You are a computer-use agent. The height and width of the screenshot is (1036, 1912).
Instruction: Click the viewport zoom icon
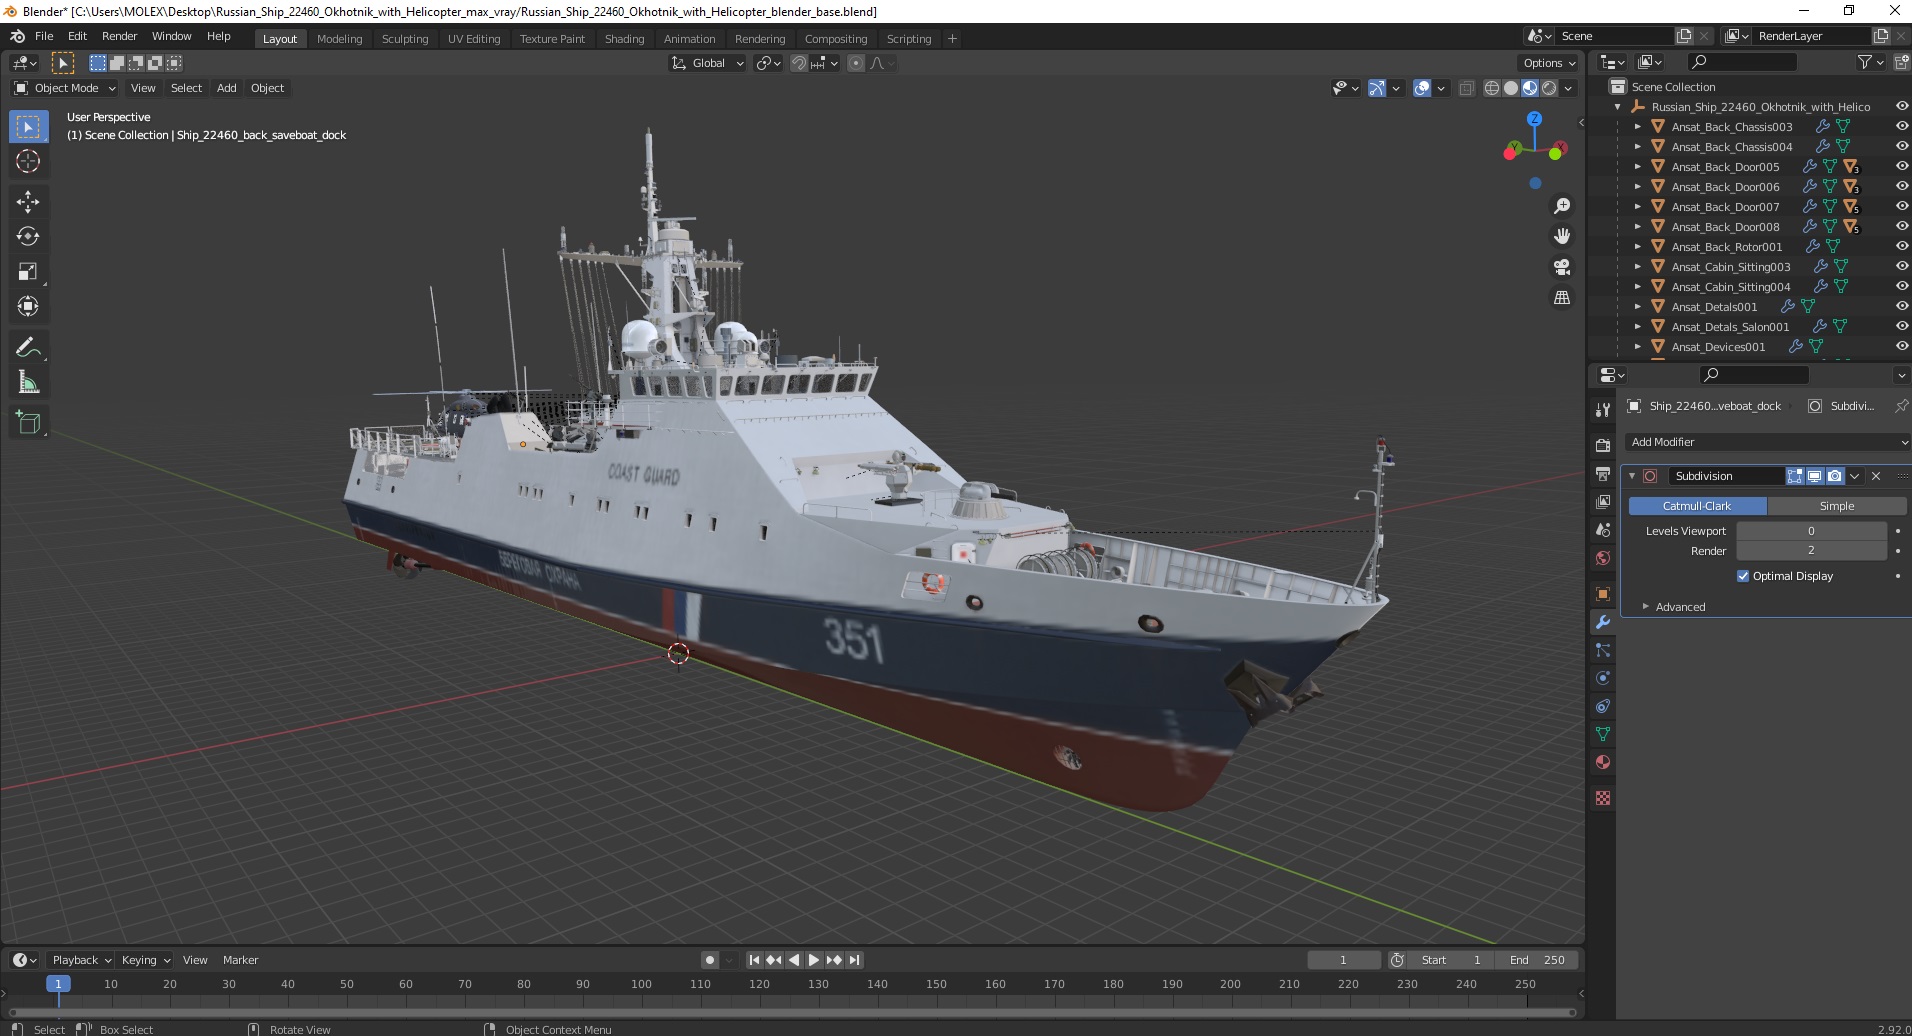1561,206
